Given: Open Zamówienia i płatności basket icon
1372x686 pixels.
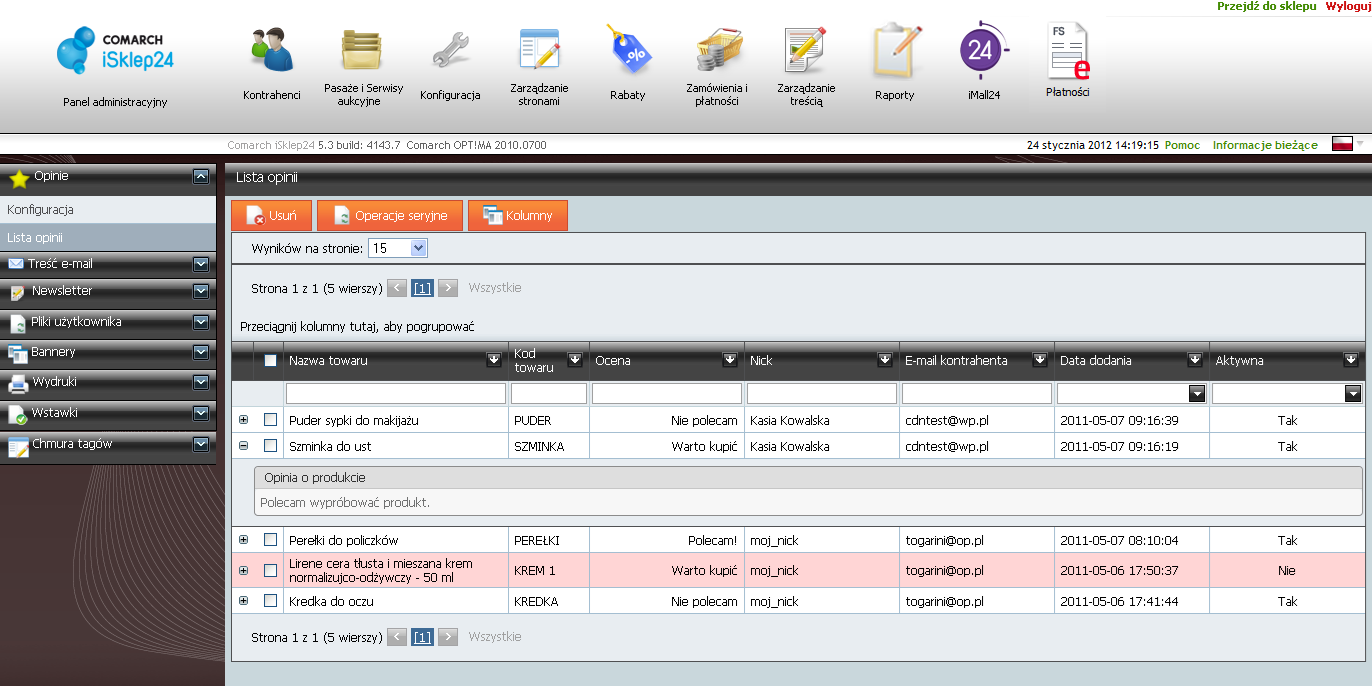Looking at the screenshot, I should 717,50.
